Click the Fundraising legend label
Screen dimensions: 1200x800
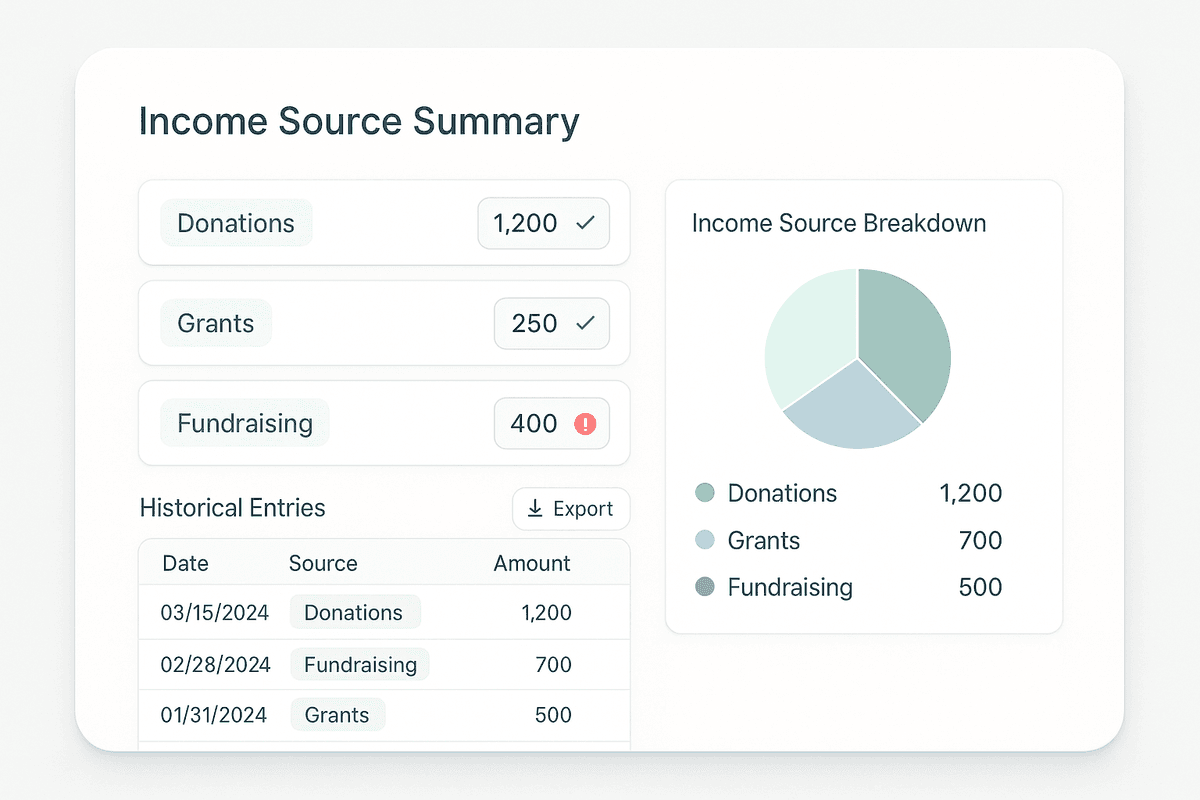click(x=790, y=587)
